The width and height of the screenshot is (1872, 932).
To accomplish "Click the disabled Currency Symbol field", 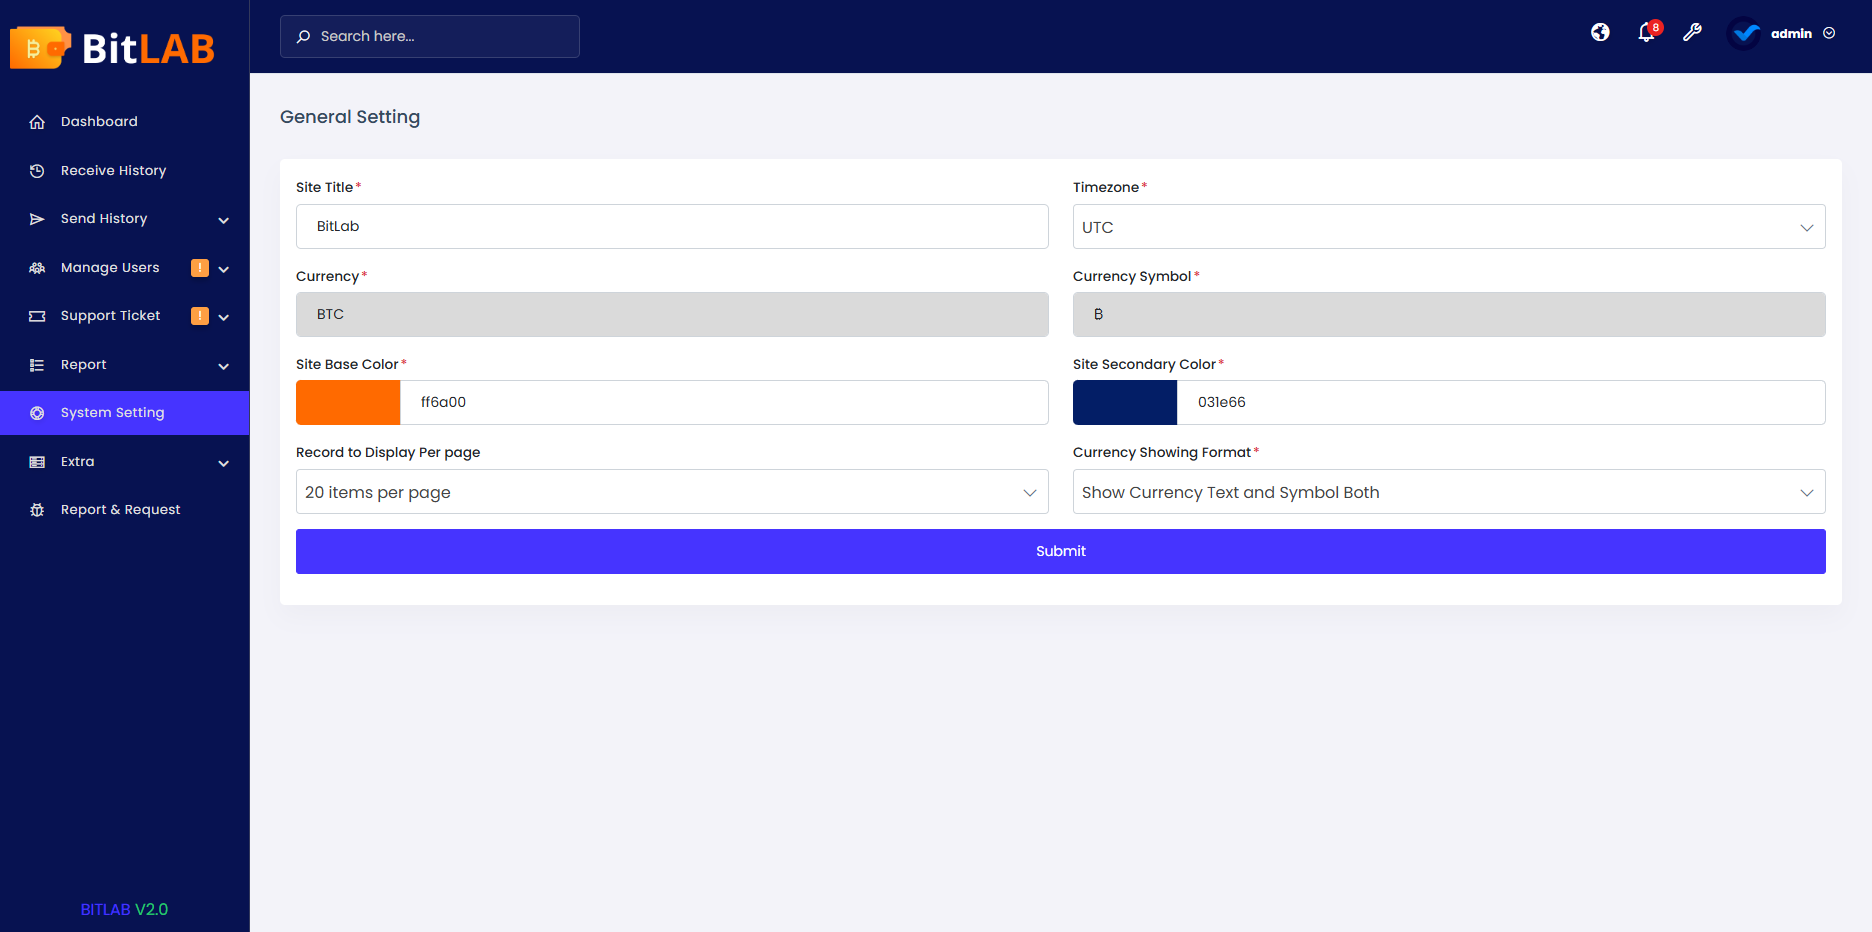I will pyautogui.click(x=1449, y=314).
